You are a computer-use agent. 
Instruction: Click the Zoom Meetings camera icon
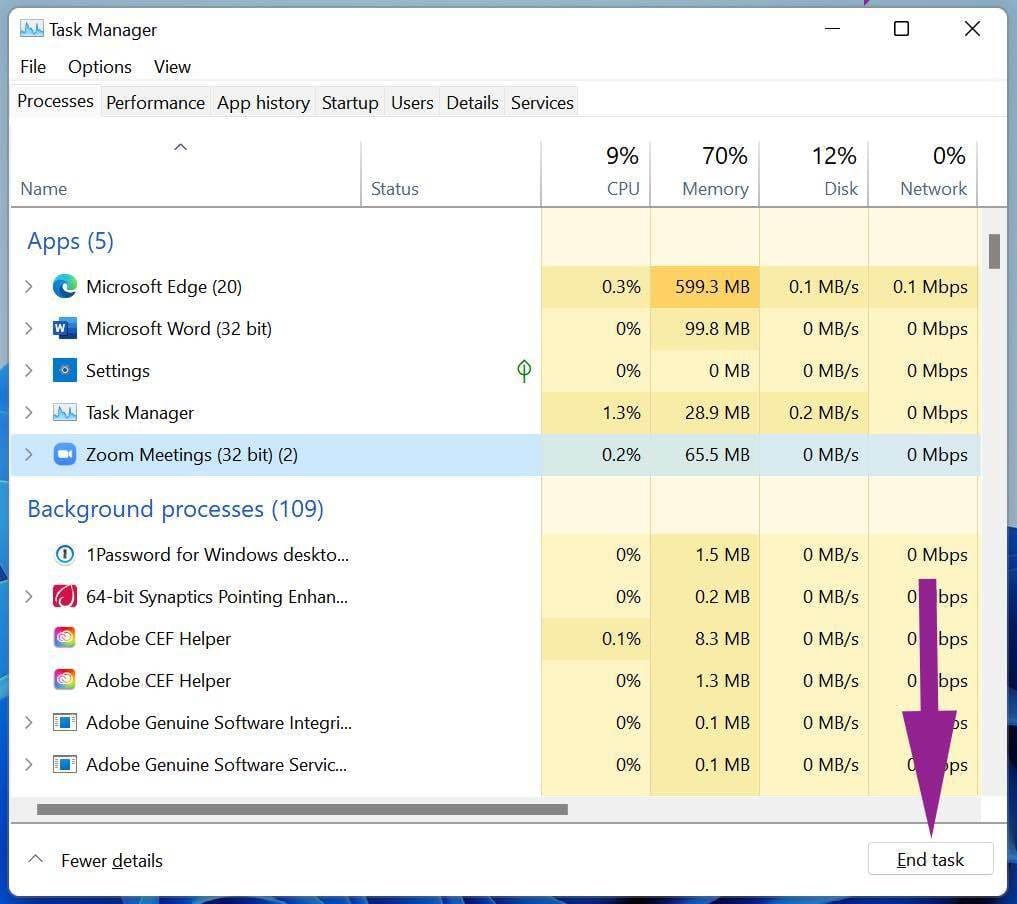[64, 455]
